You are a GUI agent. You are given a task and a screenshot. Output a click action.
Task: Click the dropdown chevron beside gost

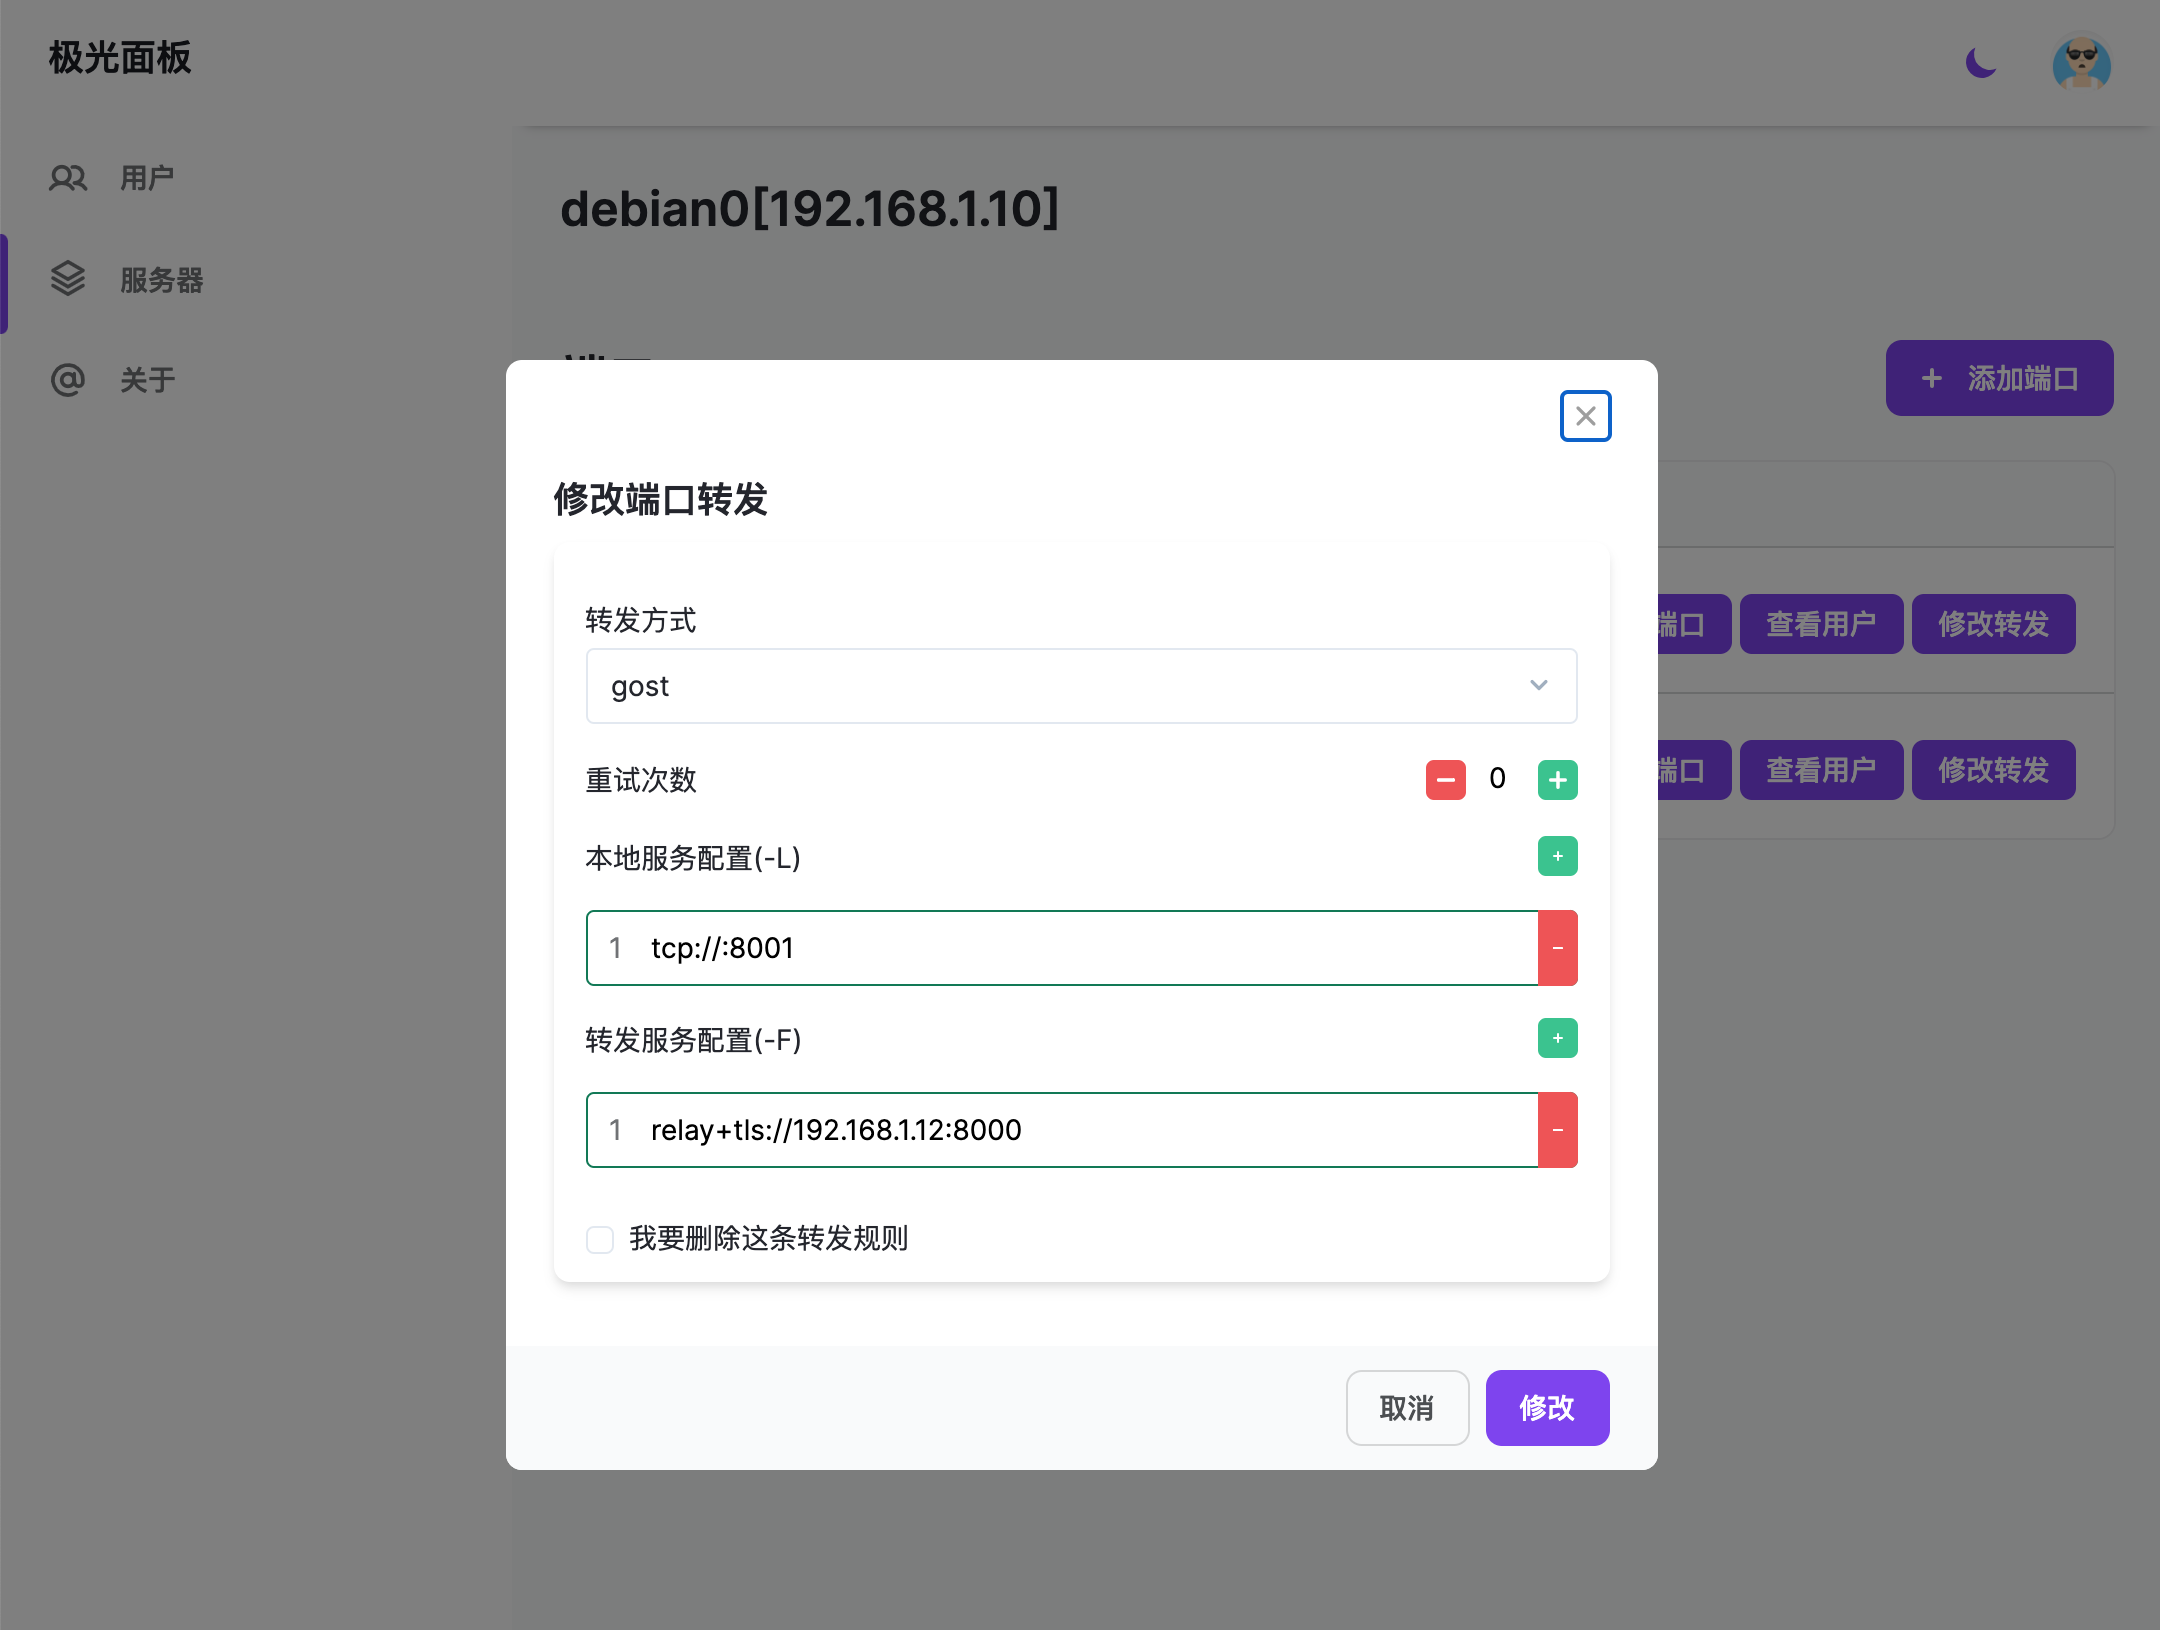pos(1538,686)
